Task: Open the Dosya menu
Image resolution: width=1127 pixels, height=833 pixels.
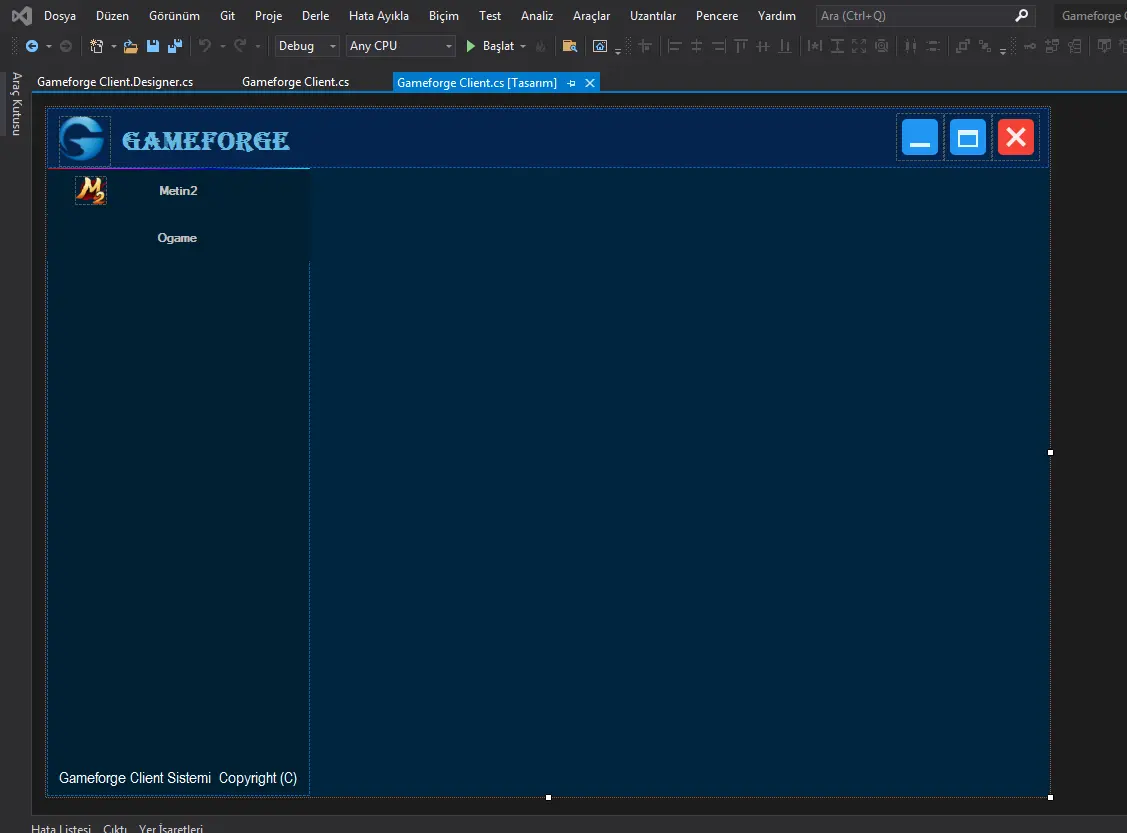Action: [x=60, y=16]
